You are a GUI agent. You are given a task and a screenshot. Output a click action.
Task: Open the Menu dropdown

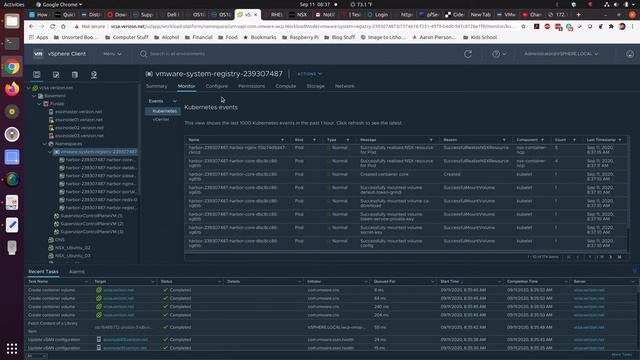click(x=112, y=54)
